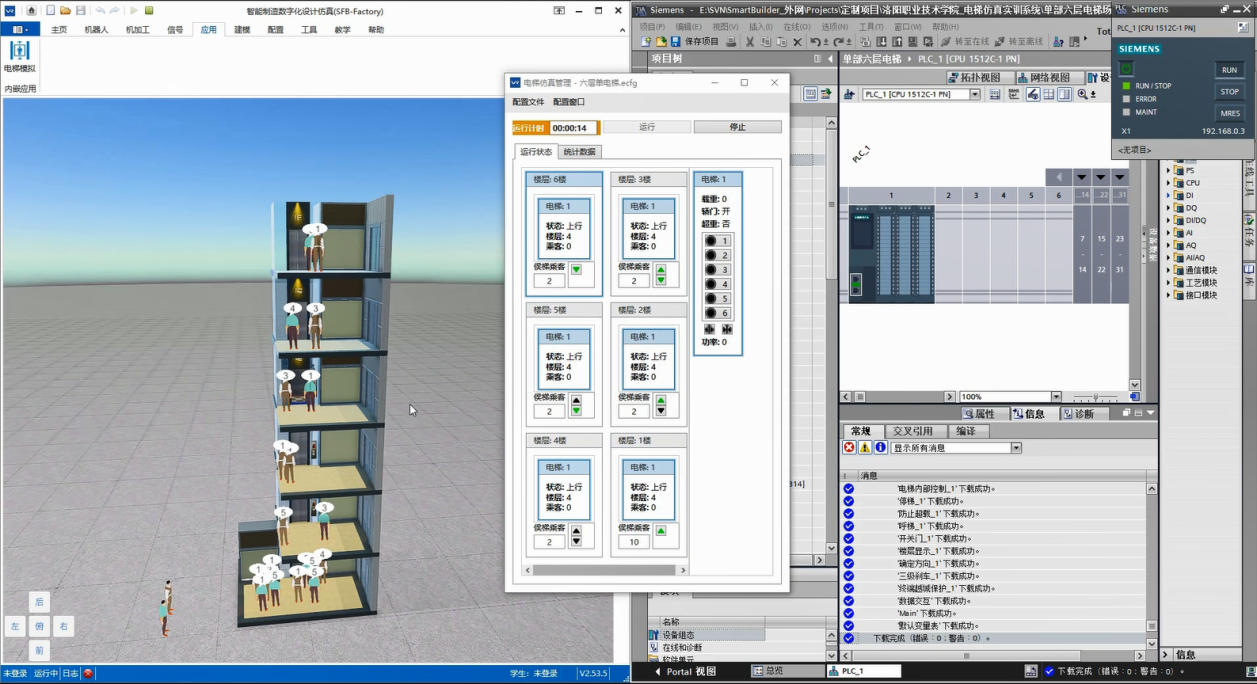Click the warnings filter icon in info panel
Image resolution: width=1257 pixels, height=684 pixels.
click(865, 448)
